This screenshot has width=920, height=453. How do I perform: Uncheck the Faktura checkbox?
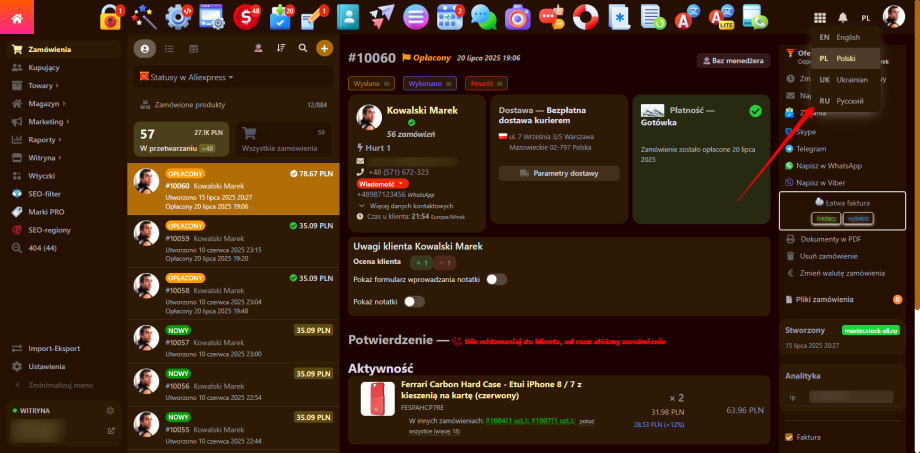pyautogui.click(x=789, y=437)
